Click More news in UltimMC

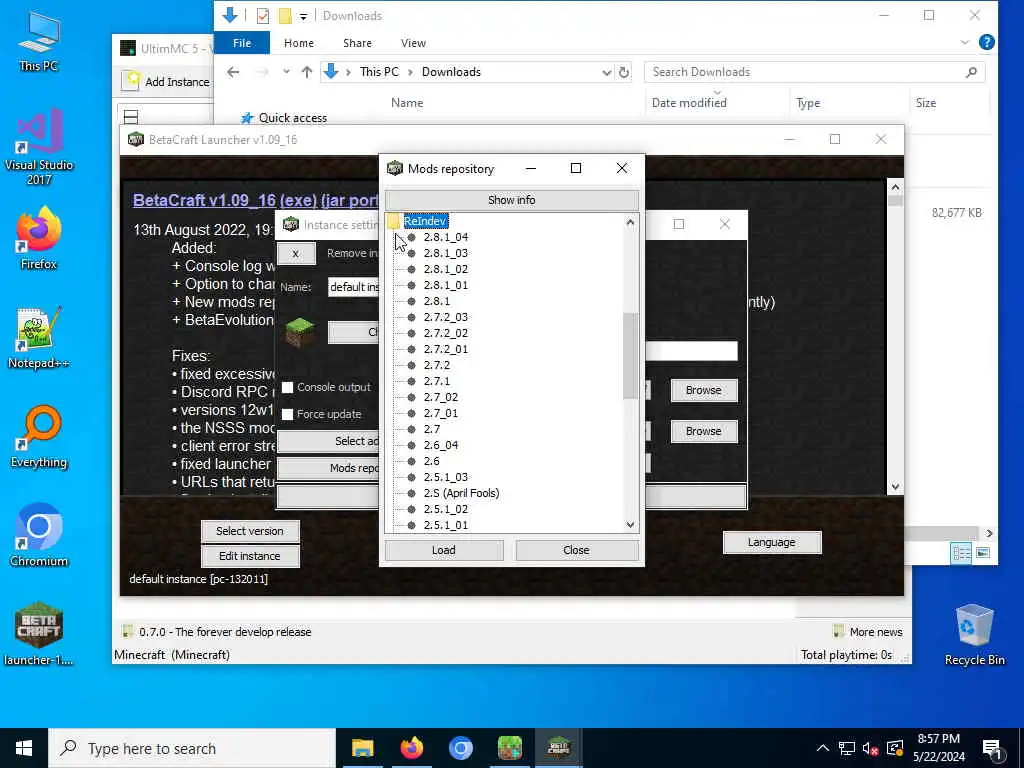pyautogui.click(x=868, y=632)
